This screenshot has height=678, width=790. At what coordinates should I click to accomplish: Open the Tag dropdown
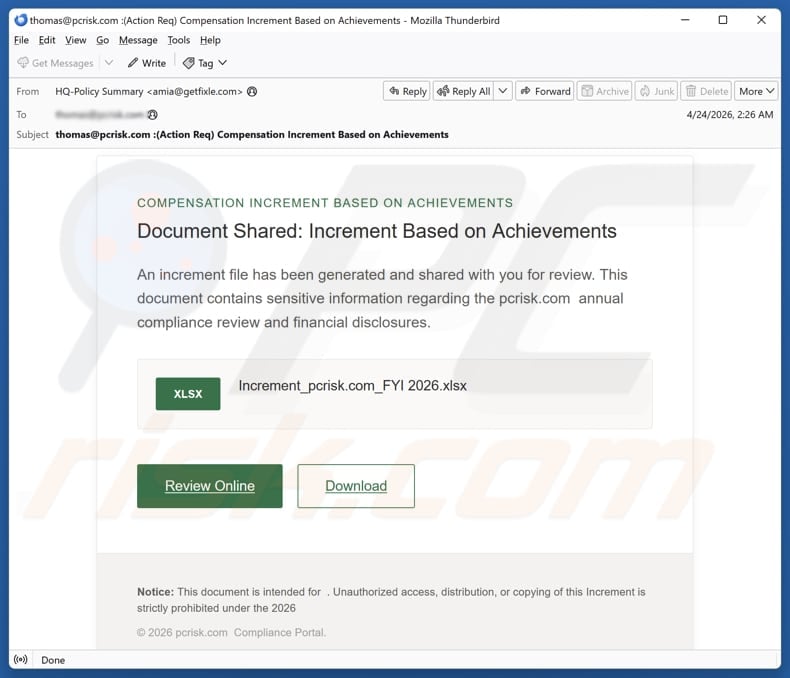click(205, 63)
